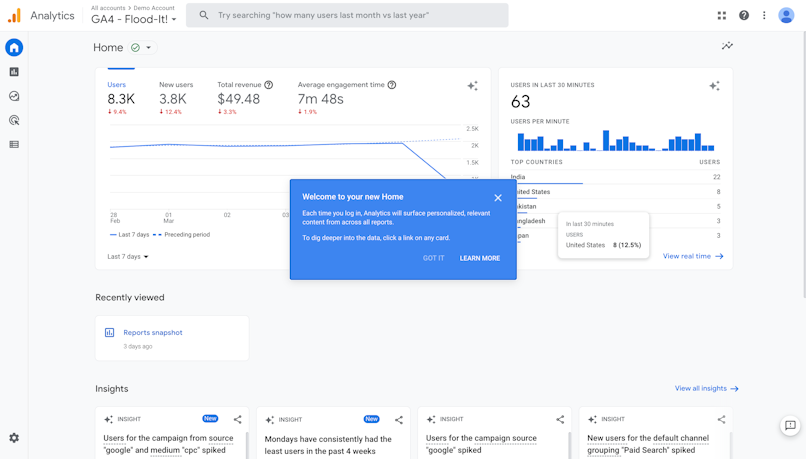The image size is (806, 459).
Task: Click the Demo Account breadcrumb
Action: (154, 8)
